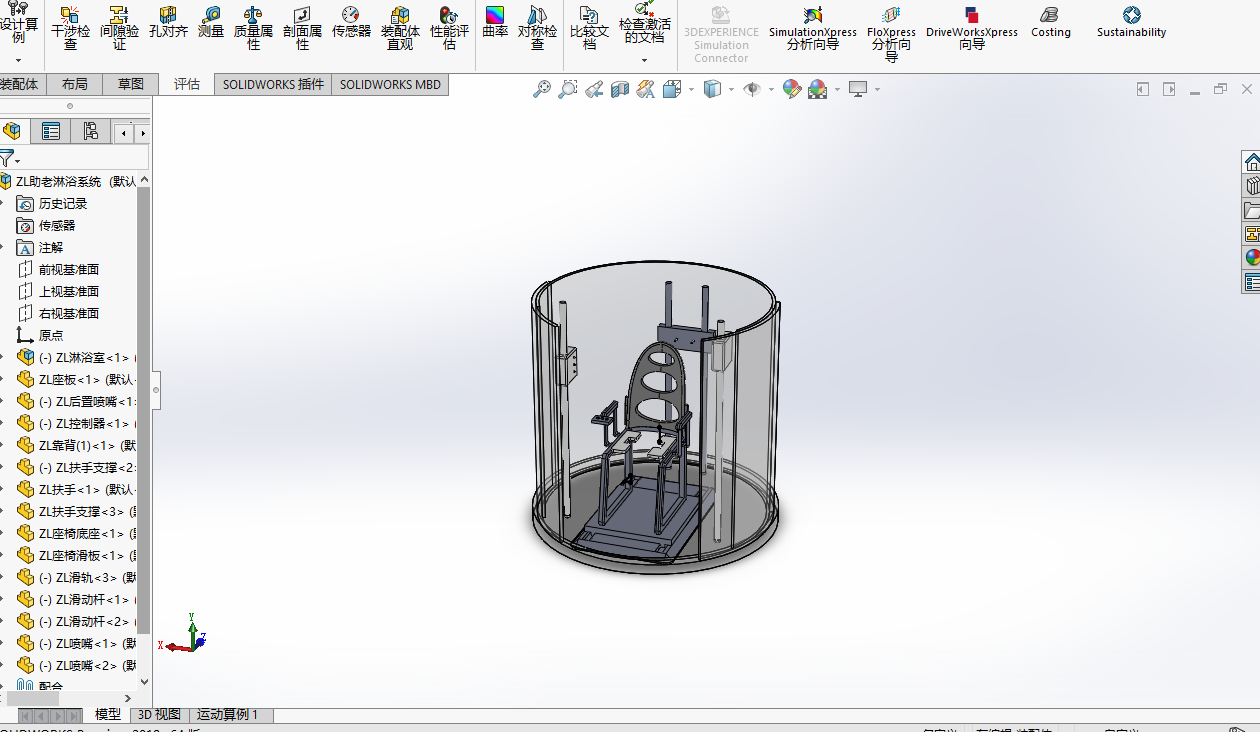Click the feature tree filter funnel
This screenshot has height=732, width=1260.
7,158
